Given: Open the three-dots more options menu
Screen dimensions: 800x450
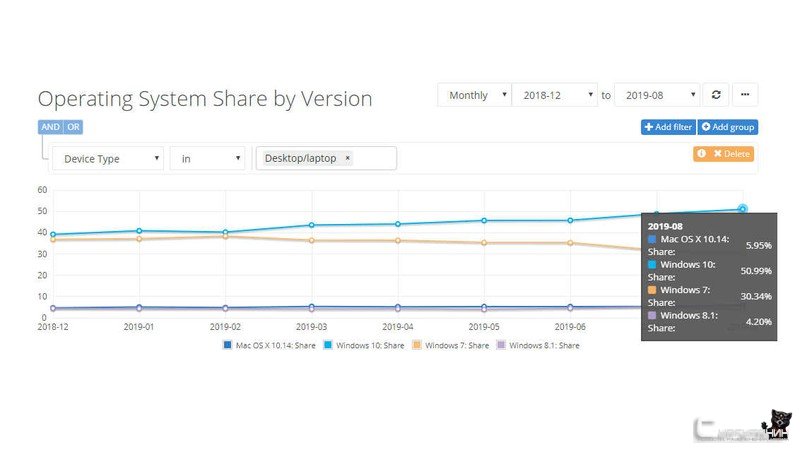Looking at the screenshot, I should coord(745,95).
